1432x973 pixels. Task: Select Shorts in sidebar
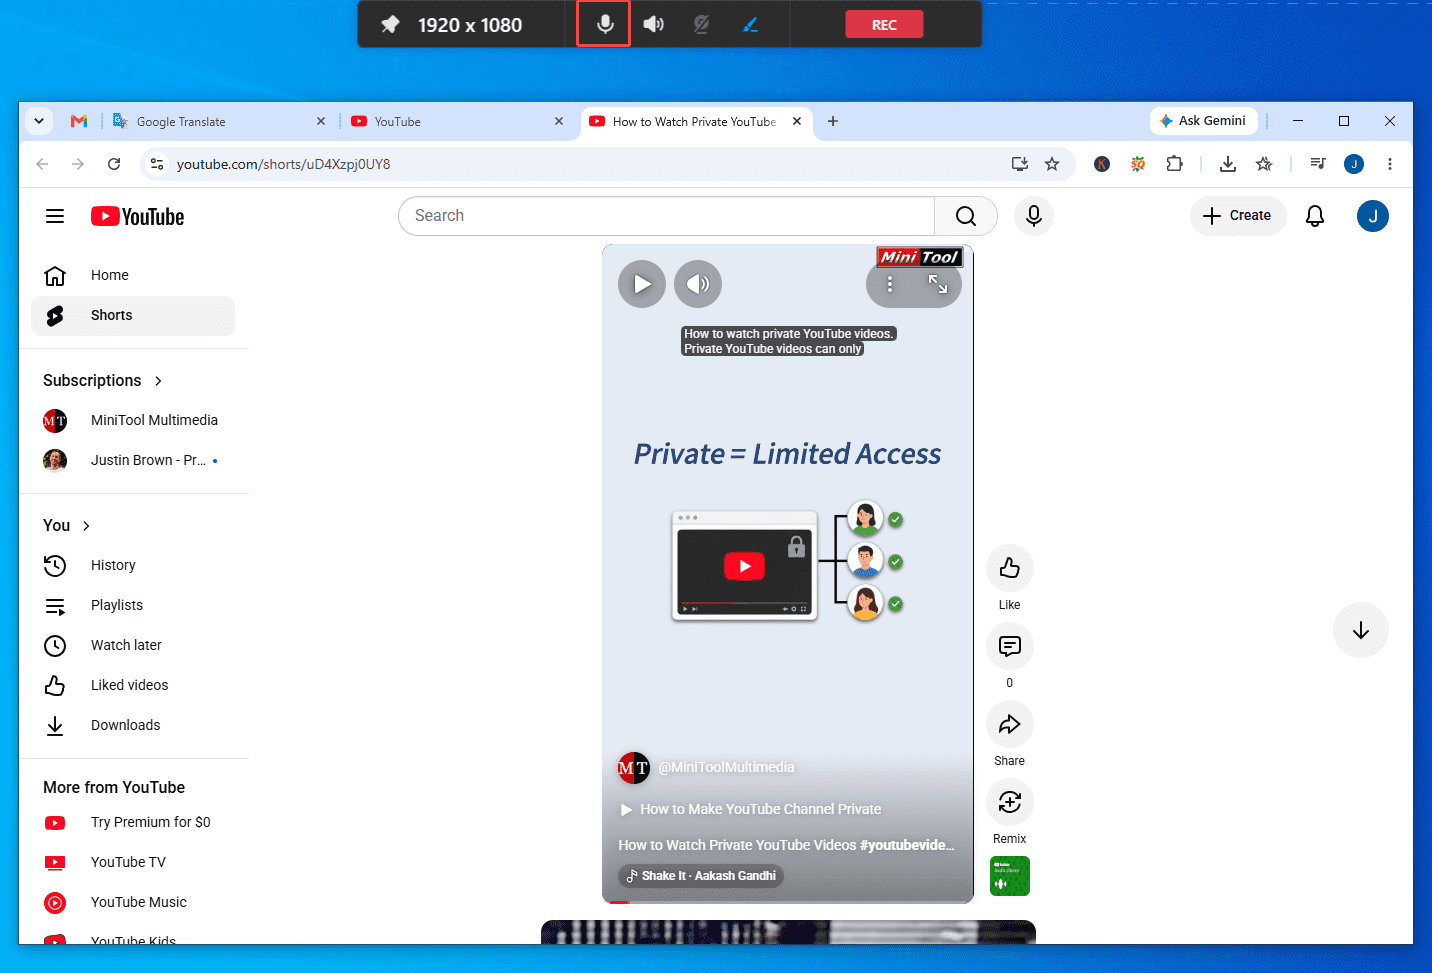pos(133,315)
